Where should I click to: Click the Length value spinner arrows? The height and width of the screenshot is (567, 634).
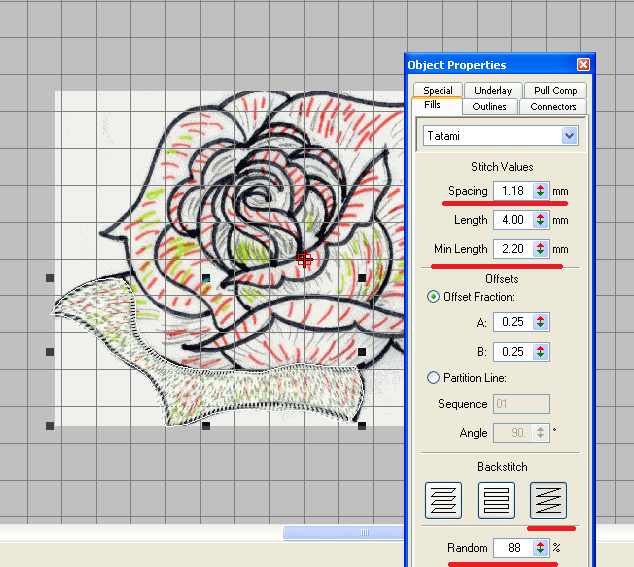pyautogui.click(x=540, y=220)
